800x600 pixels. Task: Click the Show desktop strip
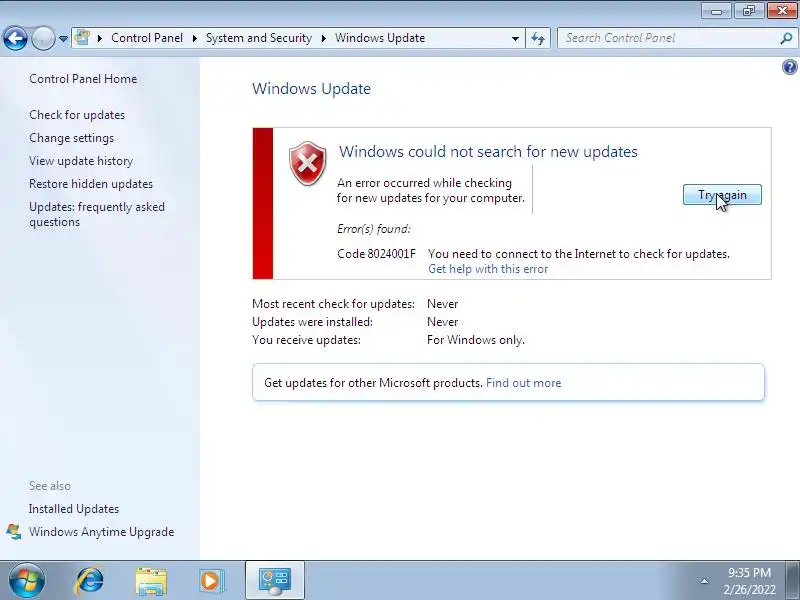tap(795, 580)
